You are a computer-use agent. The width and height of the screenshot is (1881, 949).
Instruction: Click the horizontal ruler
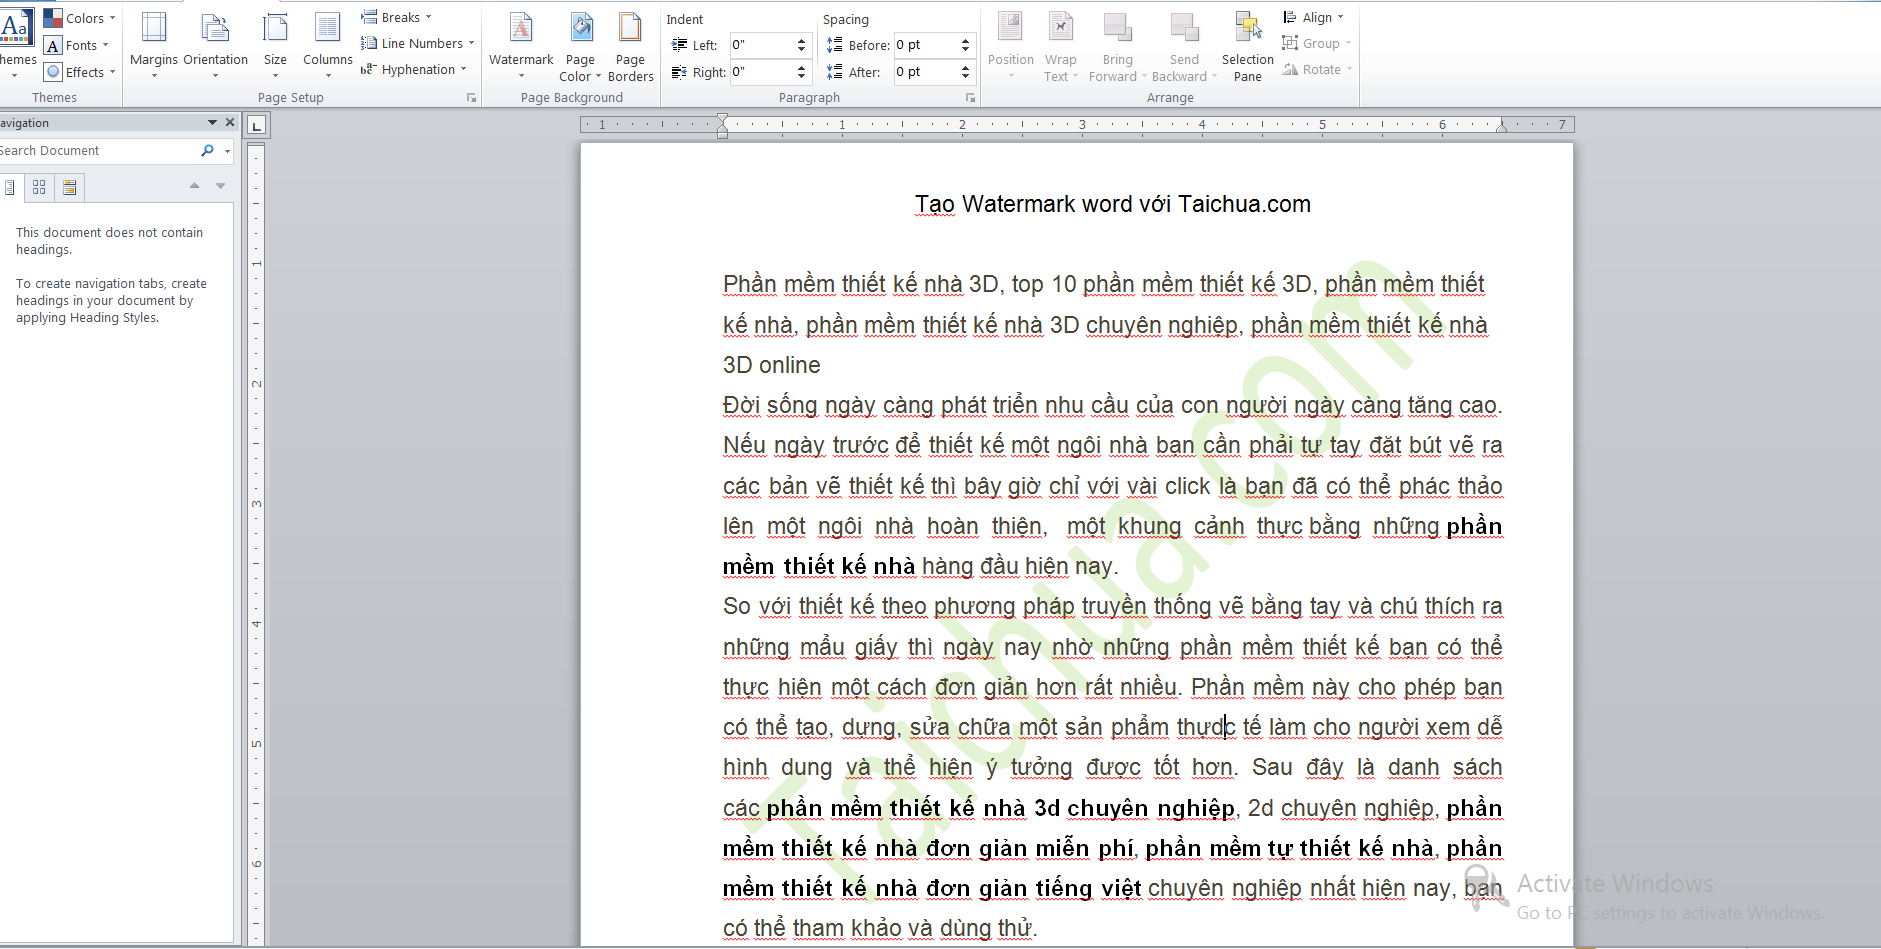(x=1077, y=125)
